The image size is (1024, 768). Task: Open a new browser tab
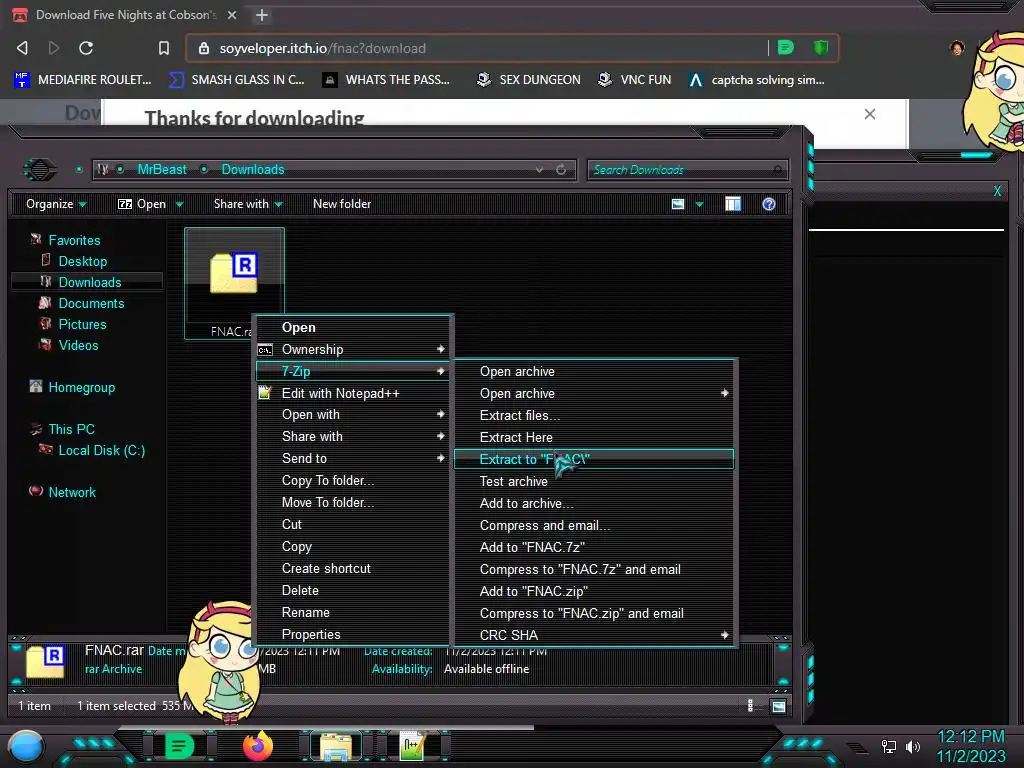(x=261, y=15)
